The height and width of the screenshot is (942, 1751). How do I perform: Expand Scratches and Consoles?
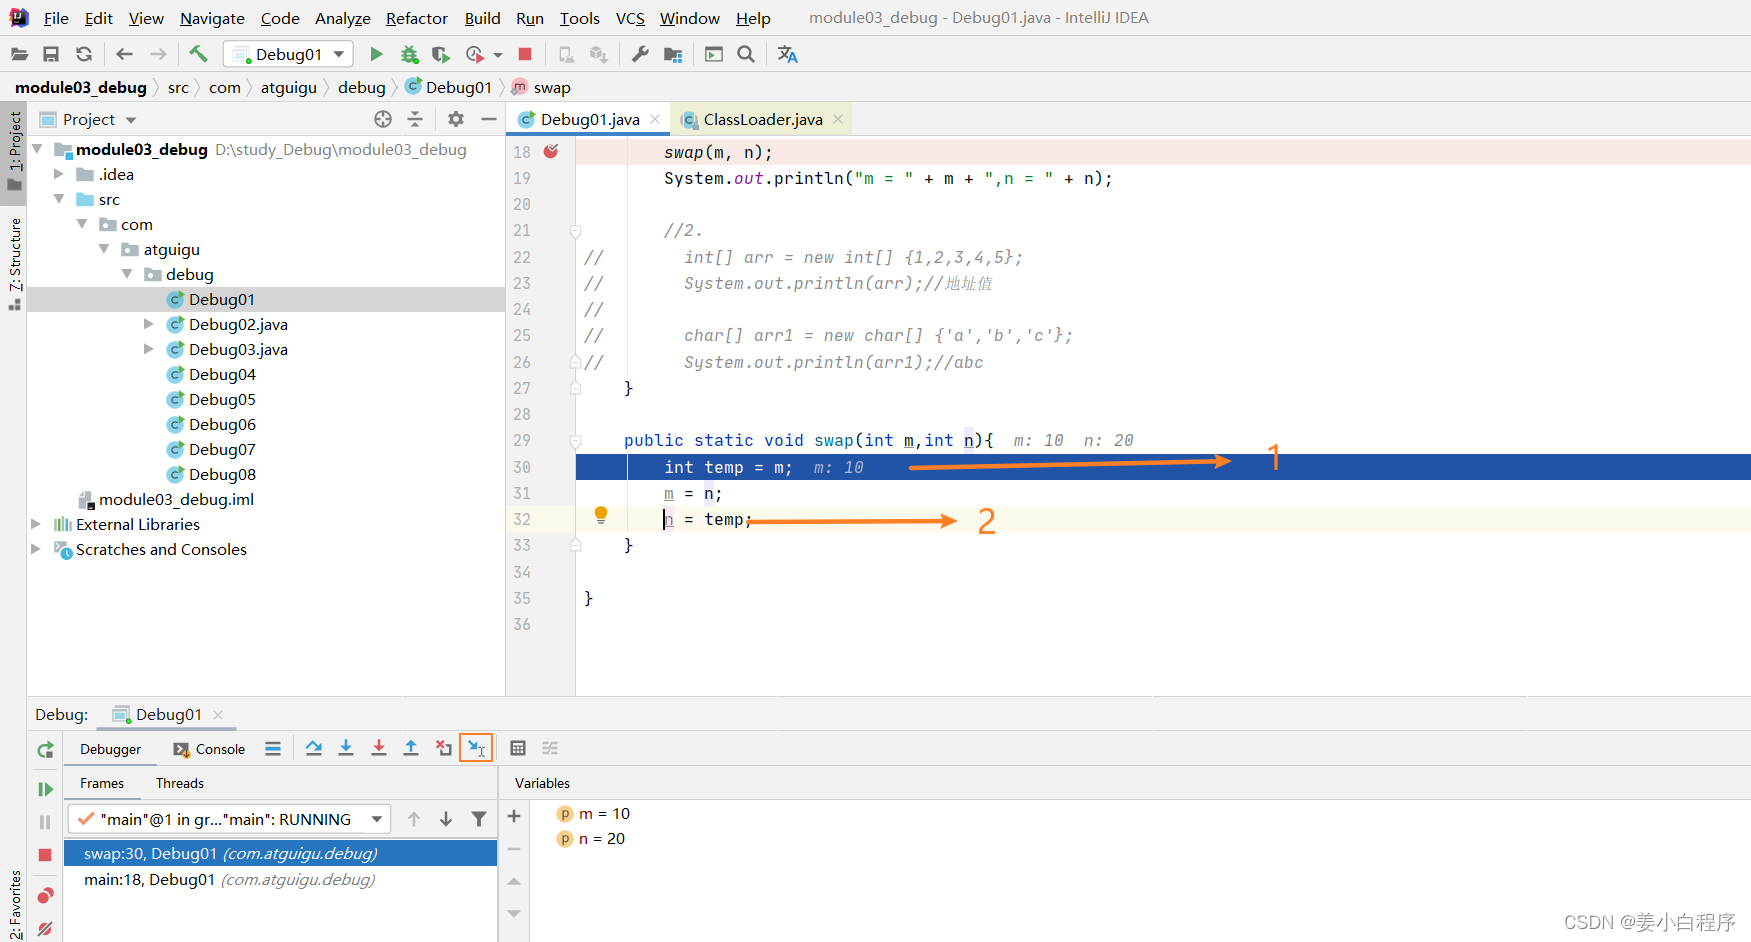point(36,549)
